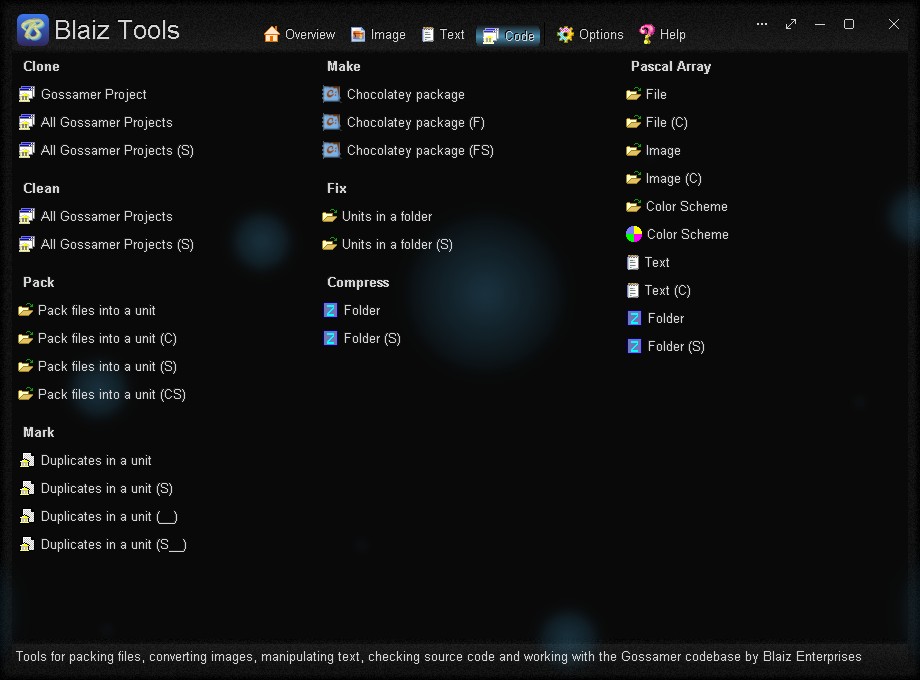This screenshot has height=680, width=920.
Task: Open the Options tab
Action: (x=590, y=35)
